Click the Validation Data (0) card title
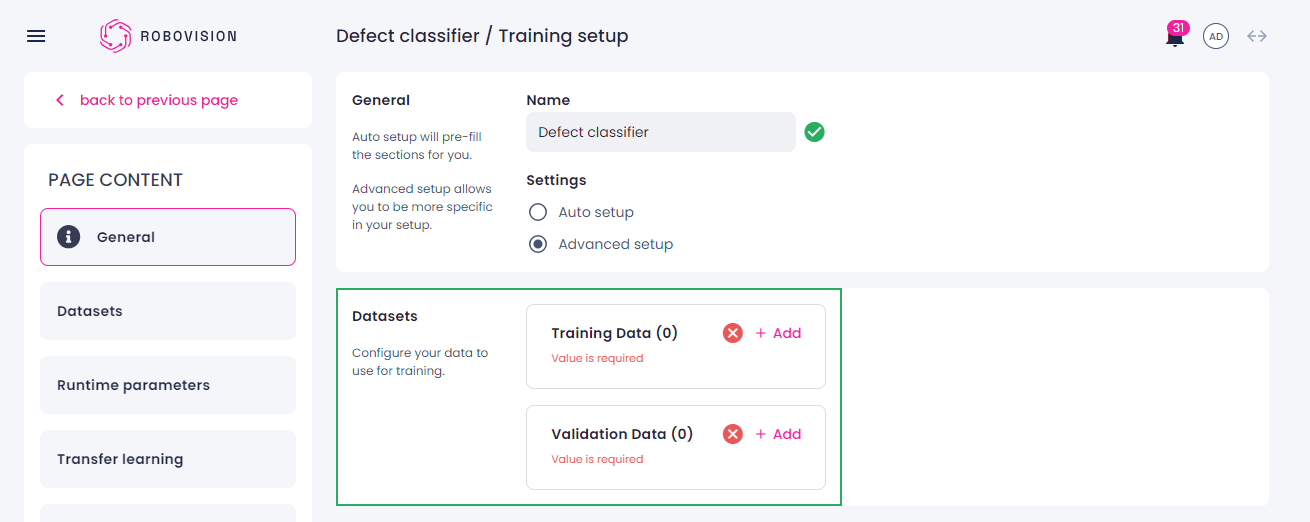Viewport: 1310px width, 522px height. 622,434
